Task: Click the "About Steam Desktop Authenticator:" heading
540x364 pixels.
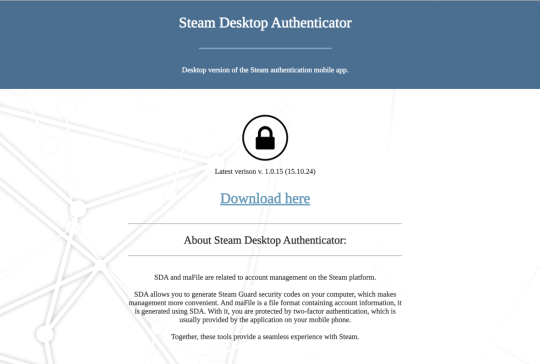Action: [x=265, y=240]
